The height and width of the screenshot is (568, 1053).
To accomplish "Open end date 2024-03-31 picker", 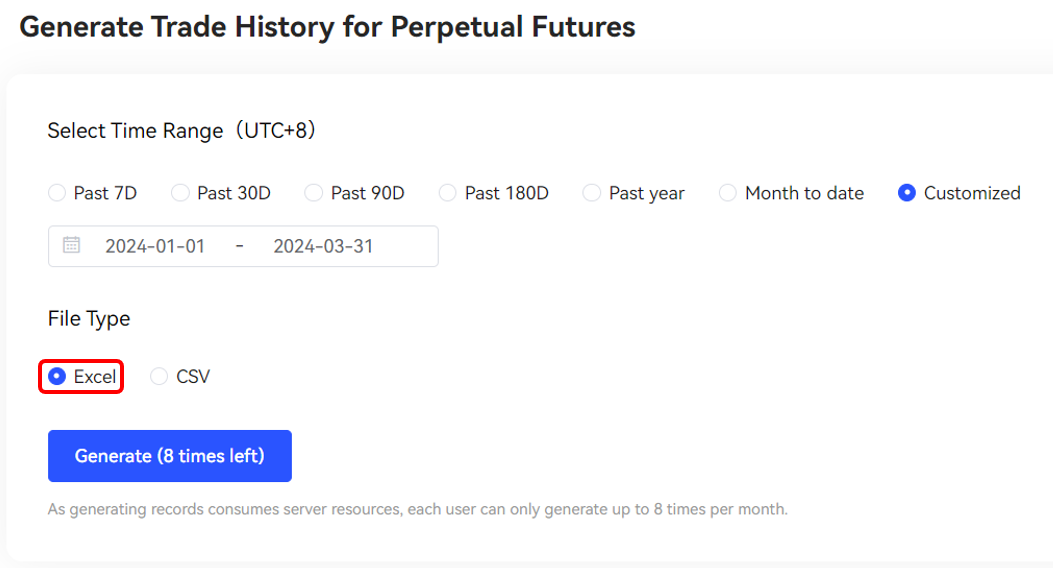I will pyautogui.click(x=323, y=246).
